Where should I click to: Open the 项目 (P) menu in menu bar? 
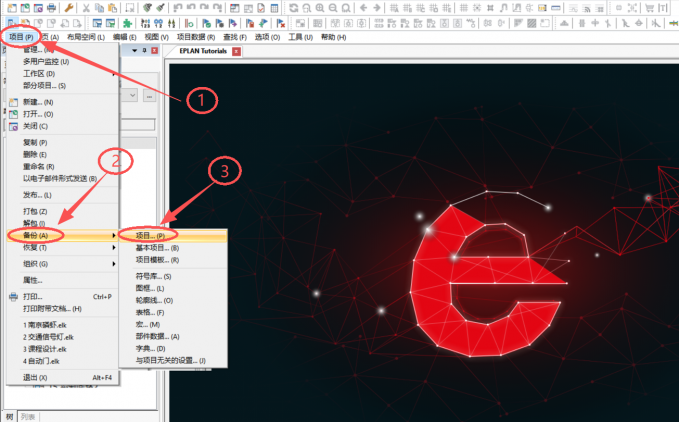pos(21,37)
